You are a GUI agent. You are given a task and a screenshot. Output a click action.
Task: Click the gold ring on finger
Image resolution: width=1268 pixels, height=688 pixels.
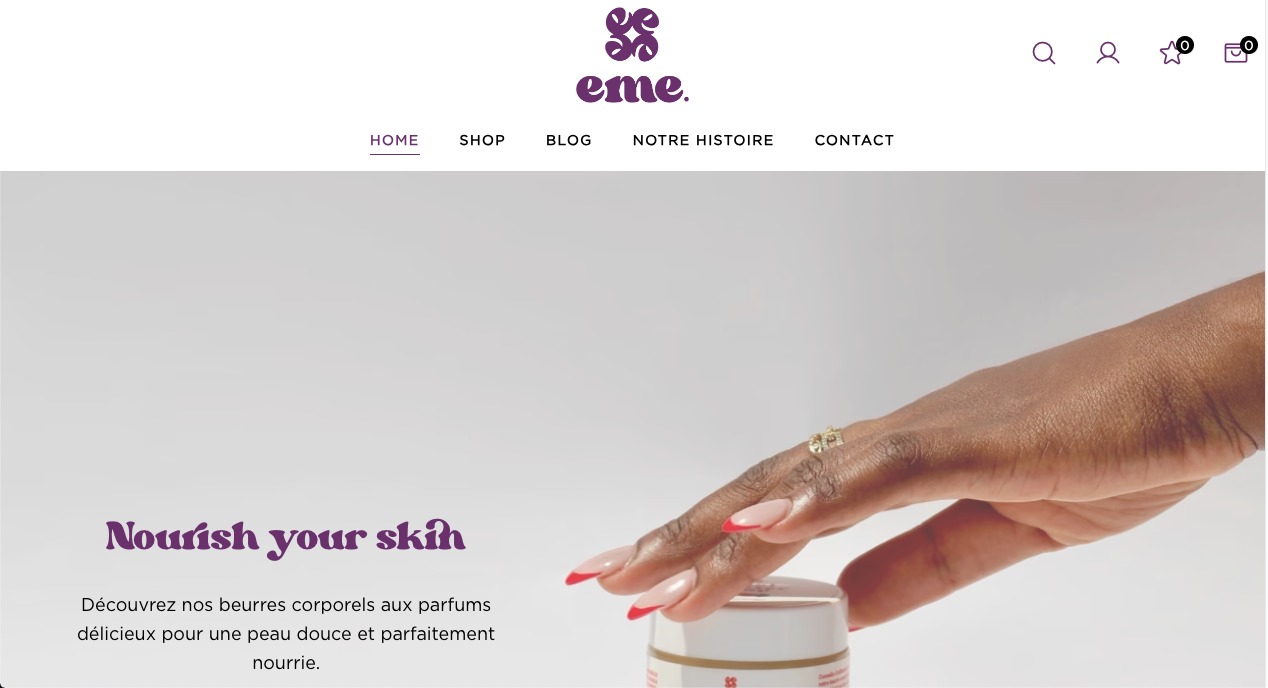[826, 440]
